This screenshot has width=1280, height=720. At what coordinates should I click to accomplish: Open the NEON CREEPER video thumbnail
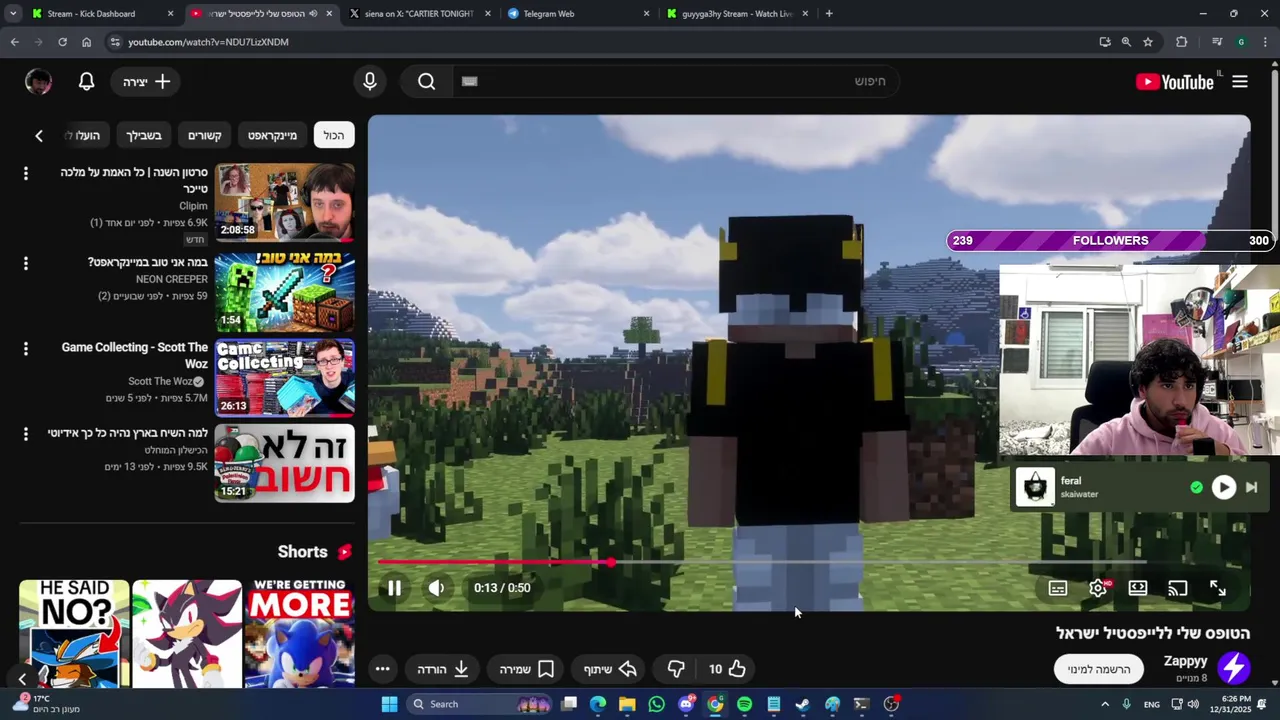coord(285,290)
